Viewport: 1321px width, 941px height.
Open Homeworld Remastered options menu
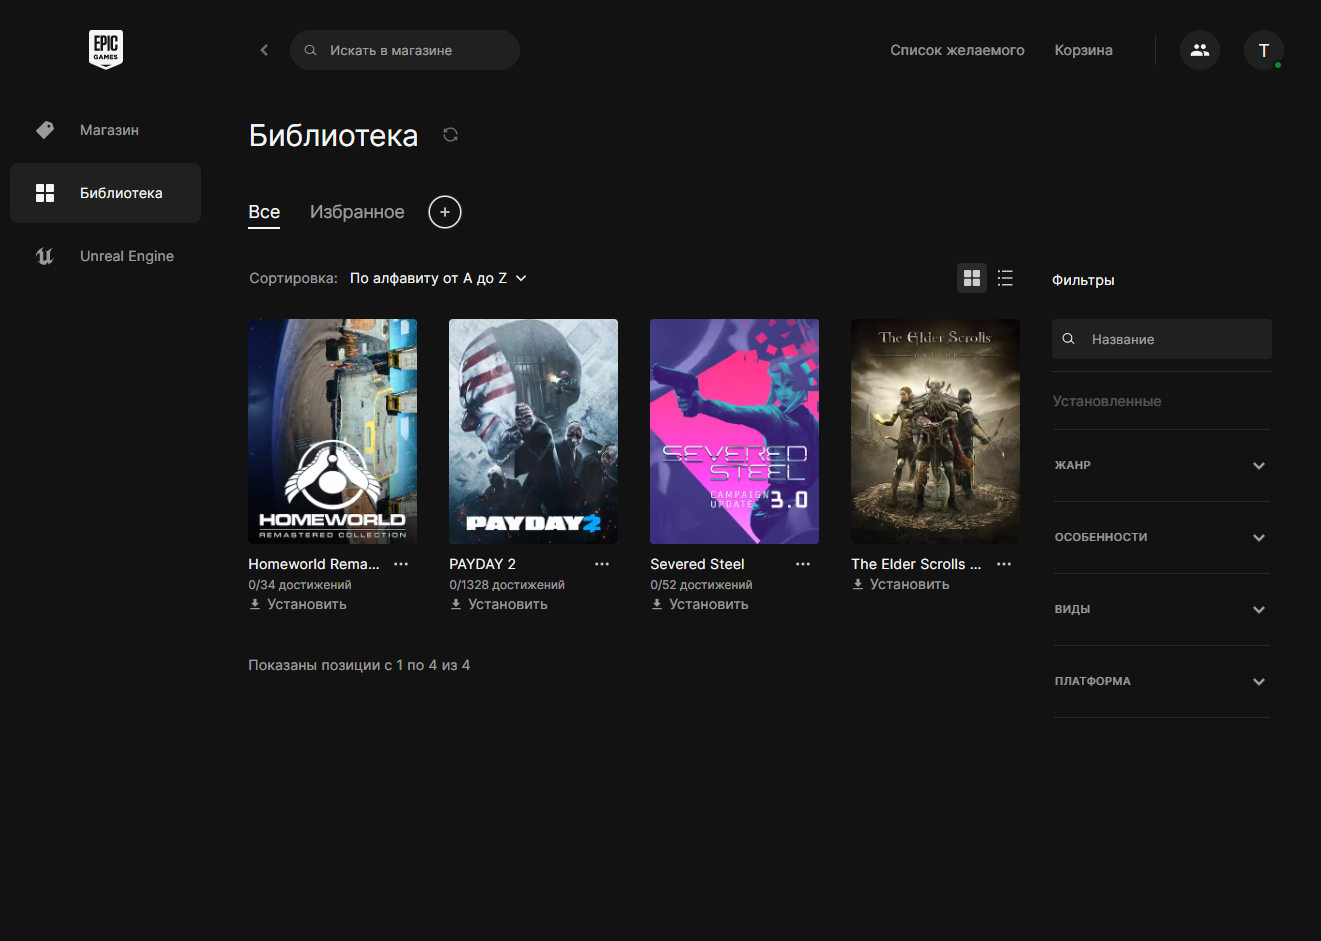pyautogui.click(x=401, y=564)
